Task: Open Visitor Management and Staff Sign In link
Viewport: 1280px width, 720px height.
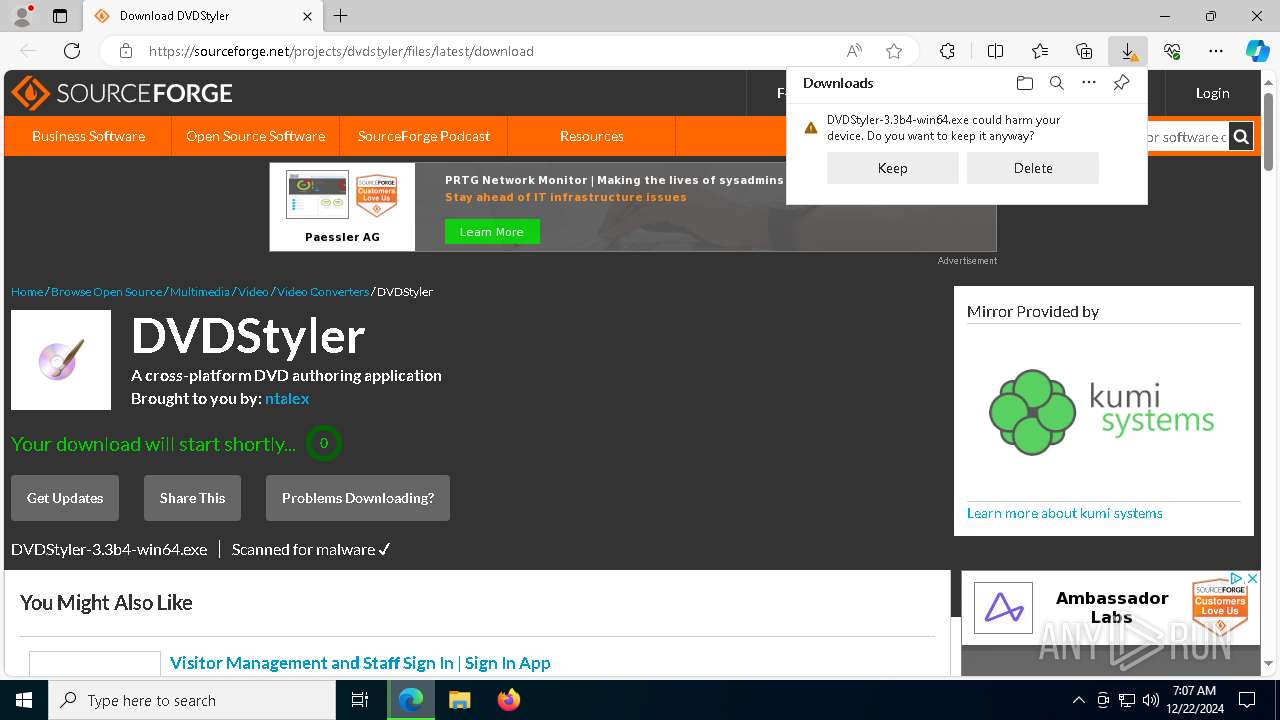Action: 360,663
